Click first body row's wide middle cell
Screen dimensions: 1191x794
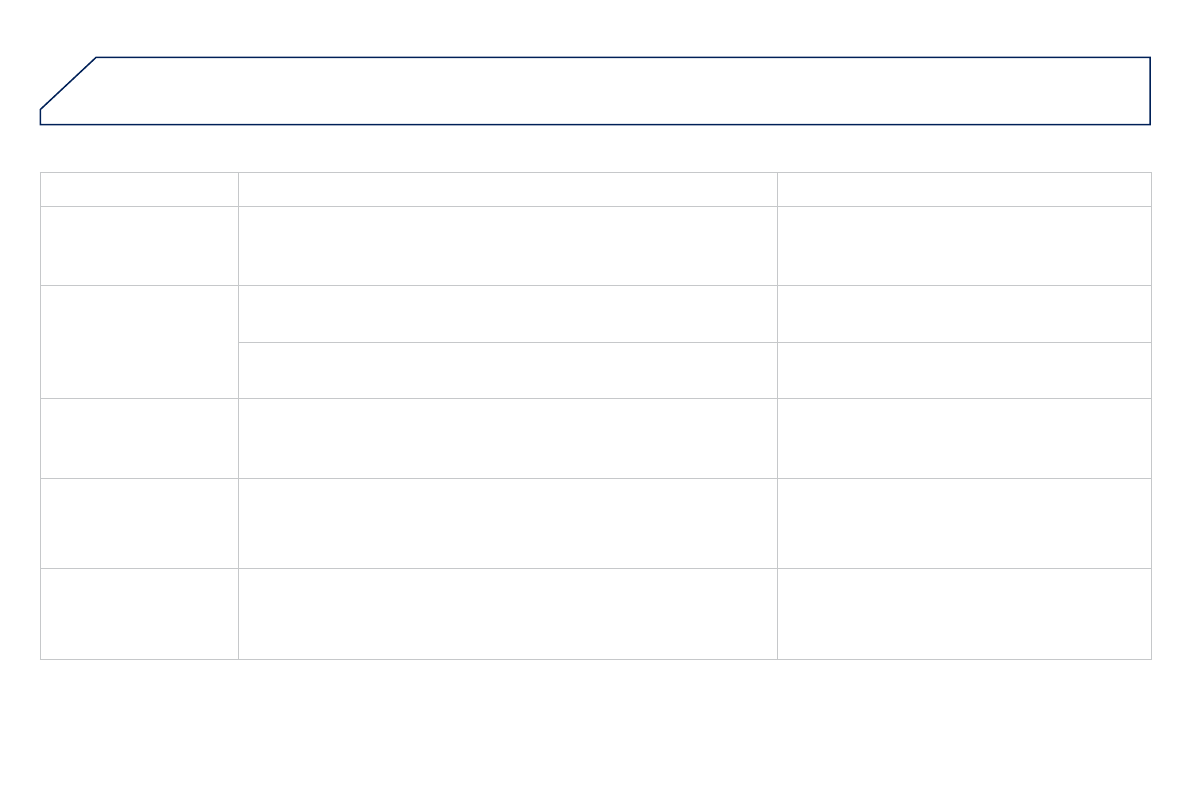point(507,246)
